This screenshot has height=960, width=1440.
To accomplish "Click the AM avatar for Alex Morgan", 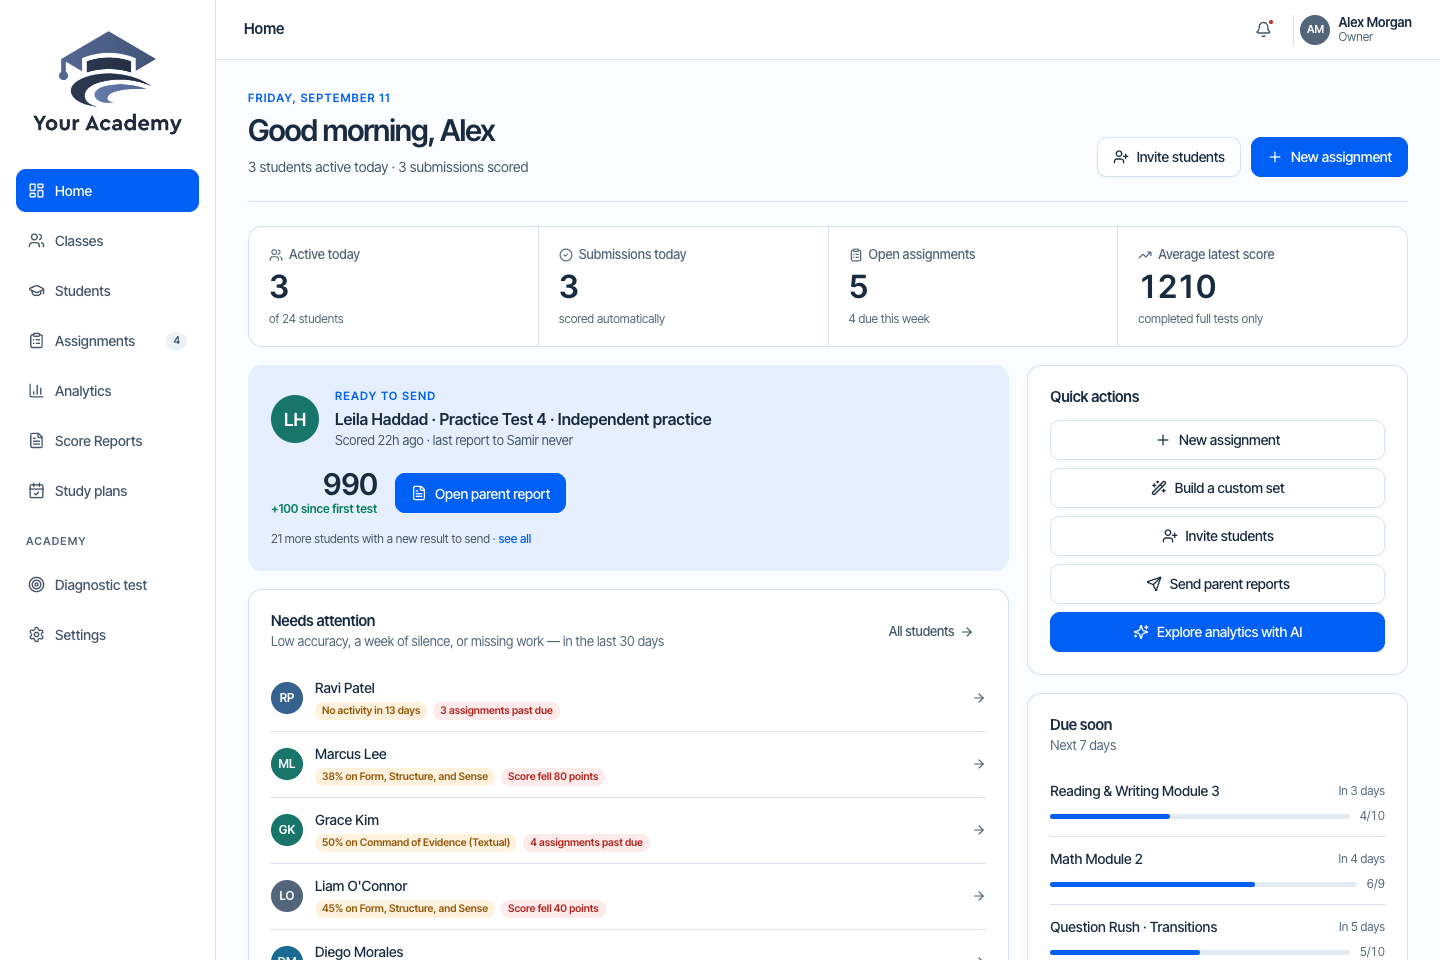I will pos(1315,30).
